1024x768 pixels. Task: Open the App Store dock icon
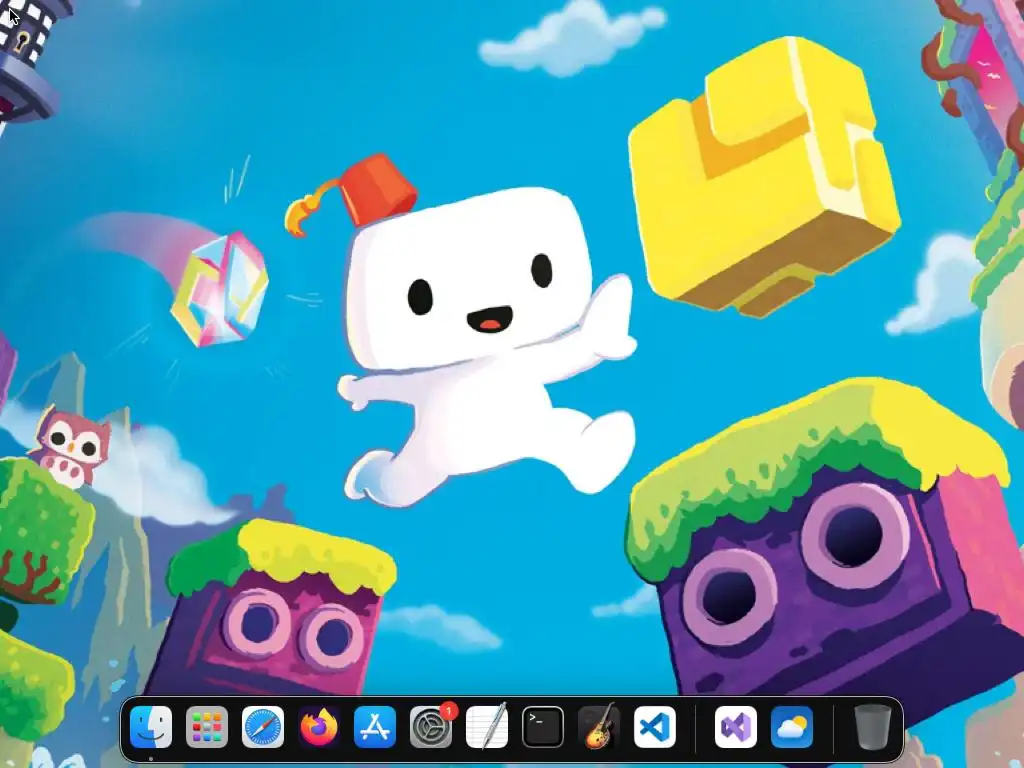(x=375, y=727)
